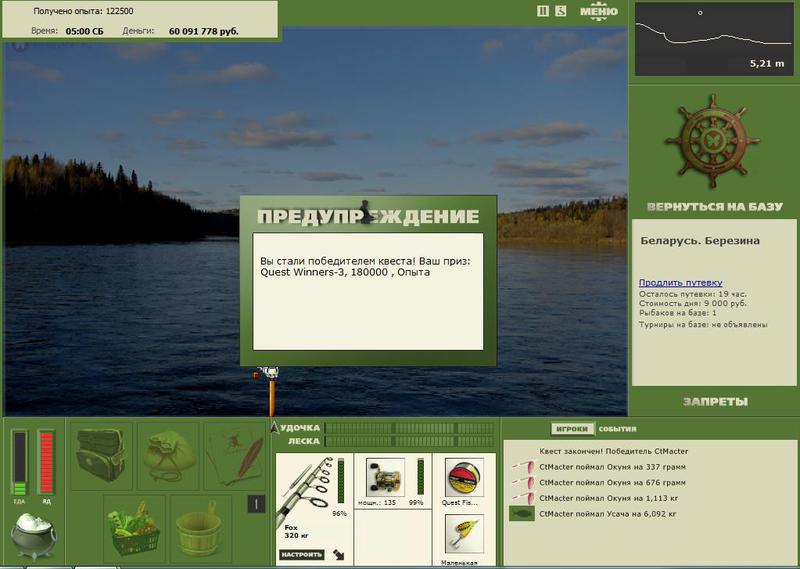Click the reel wear indicator at 99%
This screenshot has width=800, height=569.
coord(420,477)
